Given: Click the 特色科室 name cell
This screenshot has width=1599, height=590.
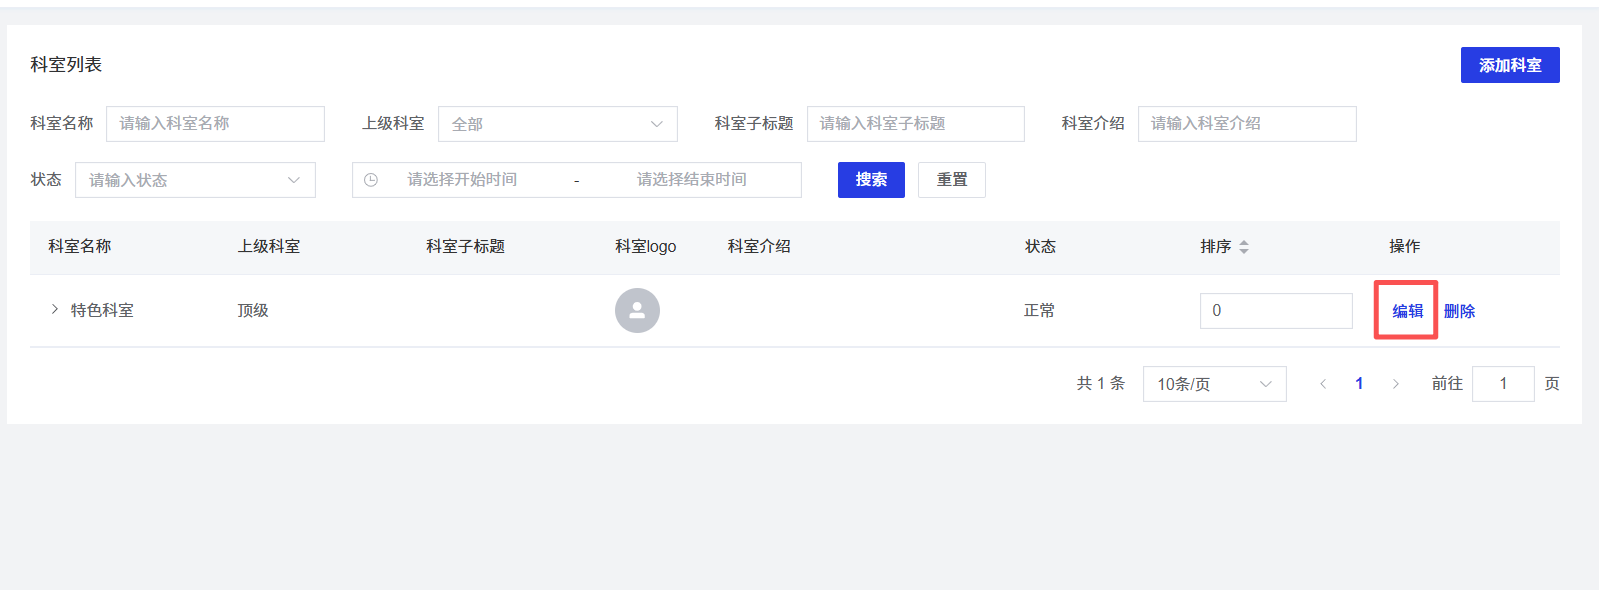Looking at the screenshot, I should click(x=102, y=311).
